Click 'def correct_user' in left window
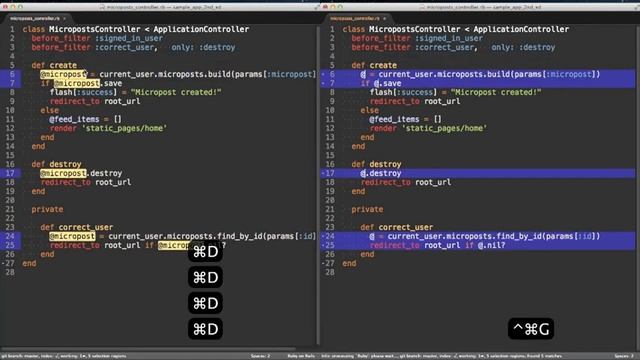This screenshot has height=360, width=640. tap(77, 227)
